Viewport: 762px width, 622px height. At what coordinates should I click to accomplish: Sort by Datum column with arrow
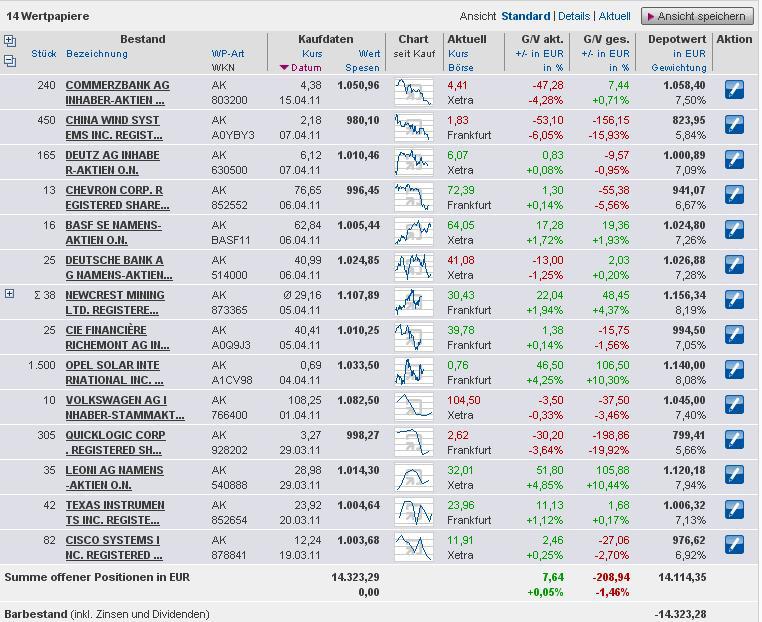(301, 68)
